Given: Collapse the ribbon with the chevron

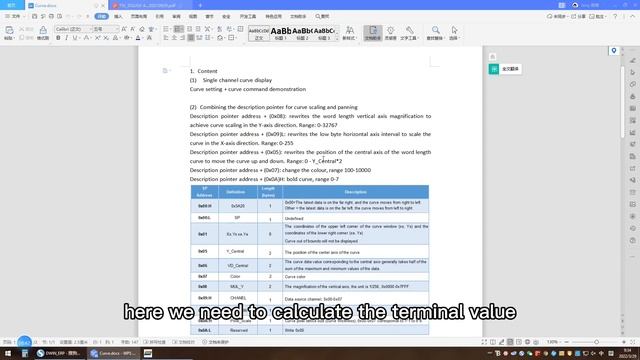Looking at the screenshot, I should click(x=633, y=16).
